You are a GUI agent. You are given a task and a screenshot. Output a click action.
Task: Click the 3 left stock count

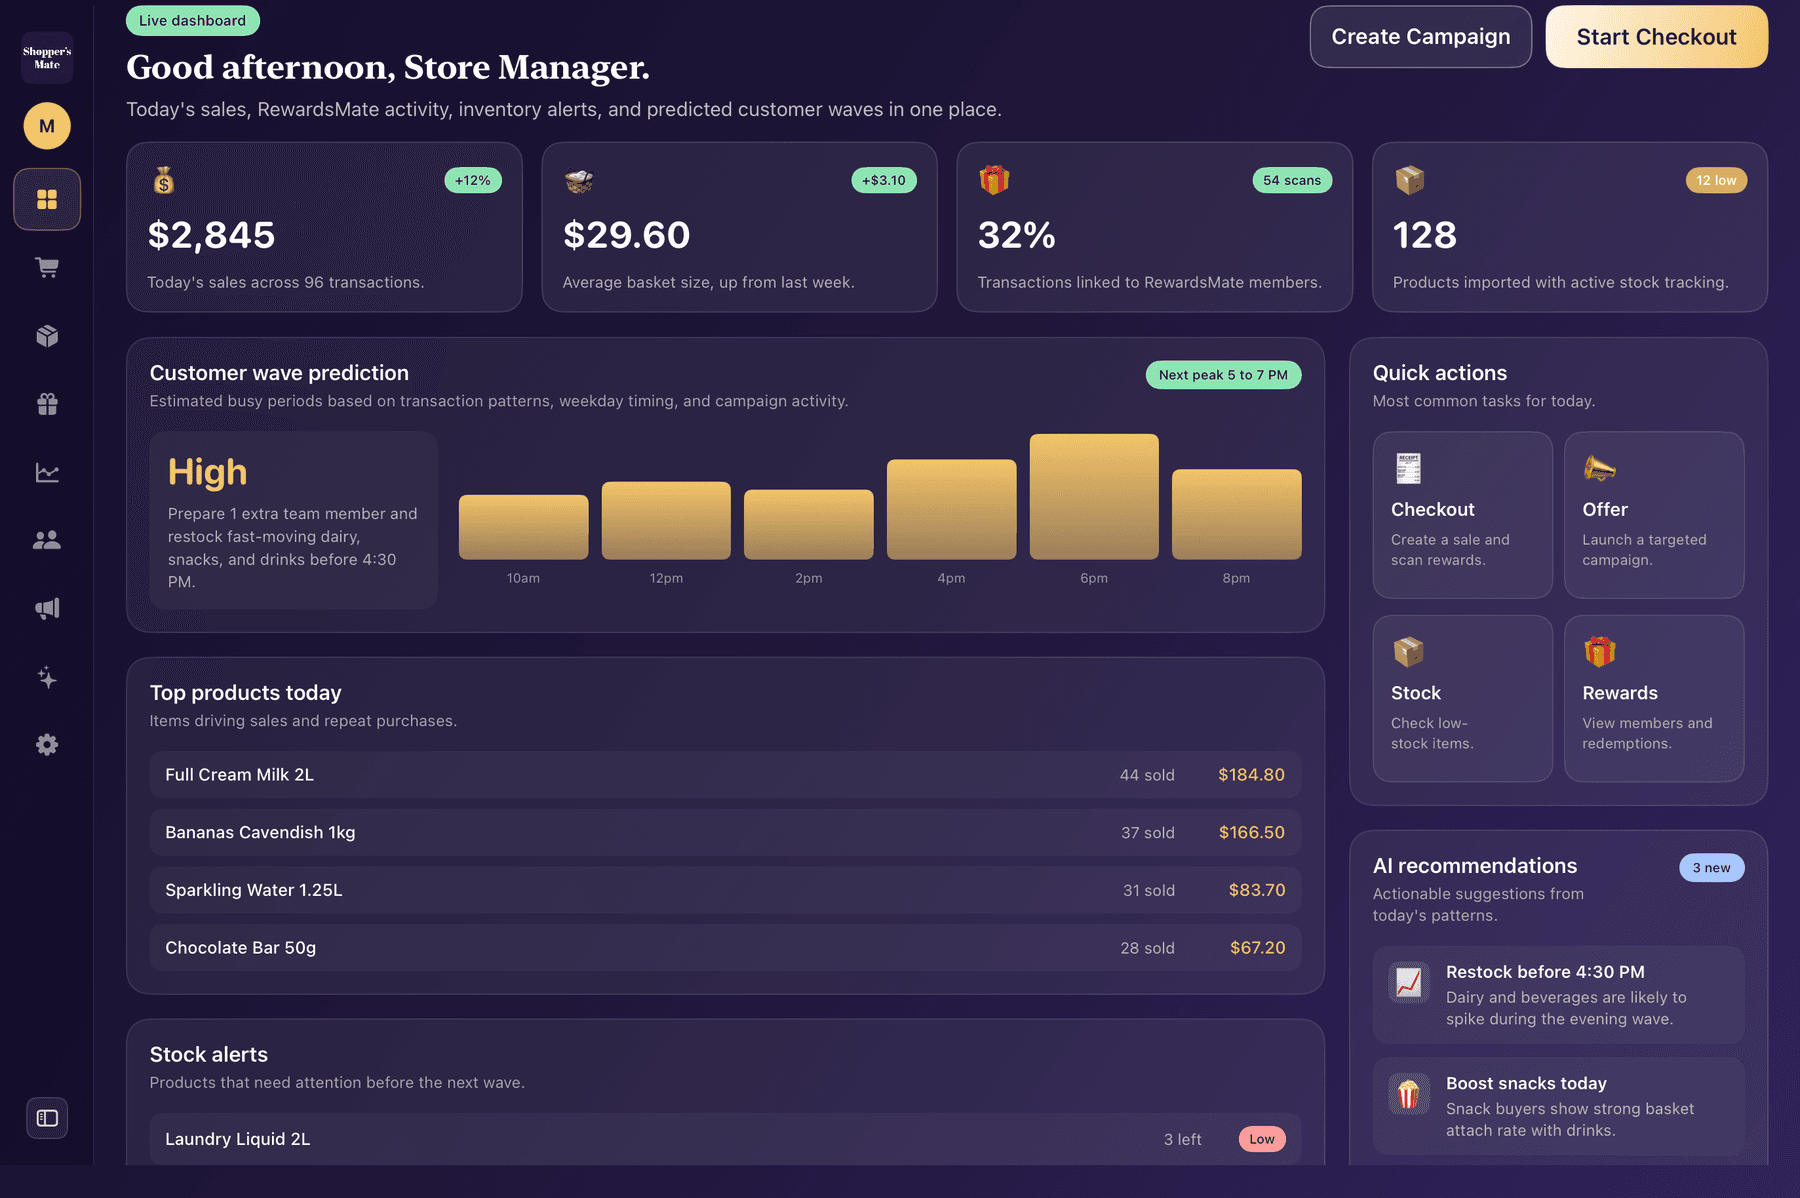(1182, 1139)
